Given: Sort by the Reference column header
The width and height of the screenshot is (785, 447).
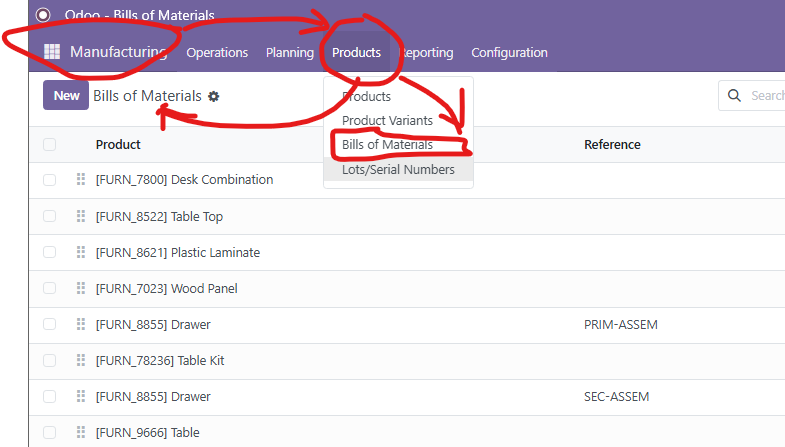Looking at the screenshot, I should [612, 144].
